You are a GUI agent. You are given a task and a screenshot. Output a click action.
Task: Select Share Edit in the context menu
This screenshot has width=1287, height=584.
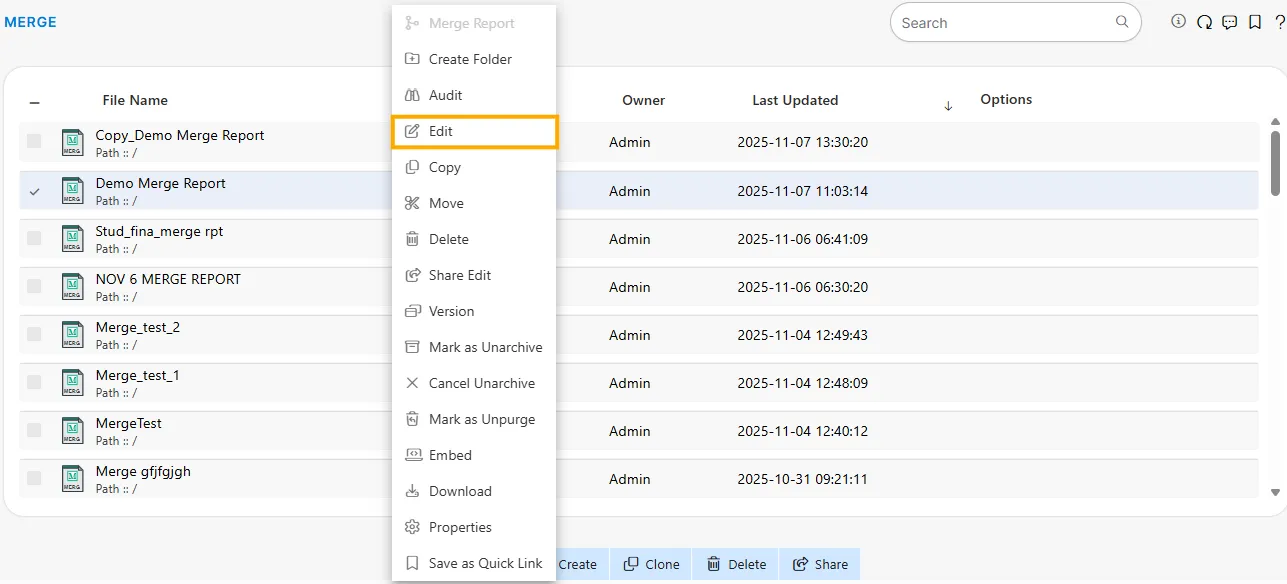point(459,275)
